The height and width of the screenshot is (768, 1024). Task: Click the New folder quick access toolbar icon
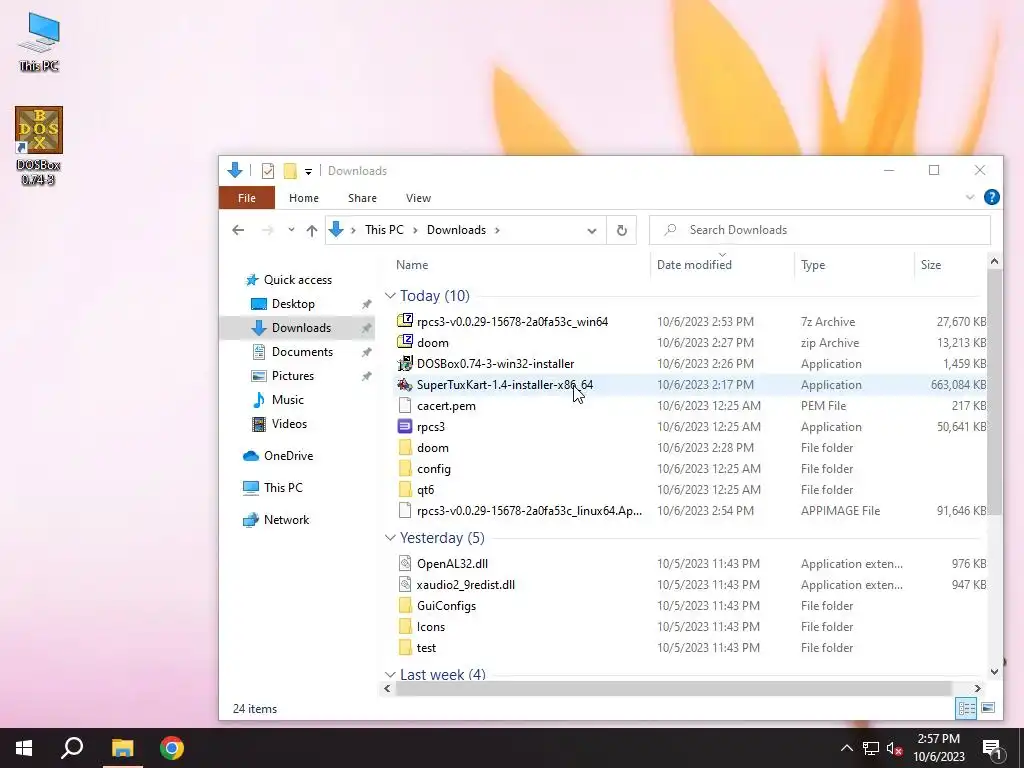tap(290, 171)
